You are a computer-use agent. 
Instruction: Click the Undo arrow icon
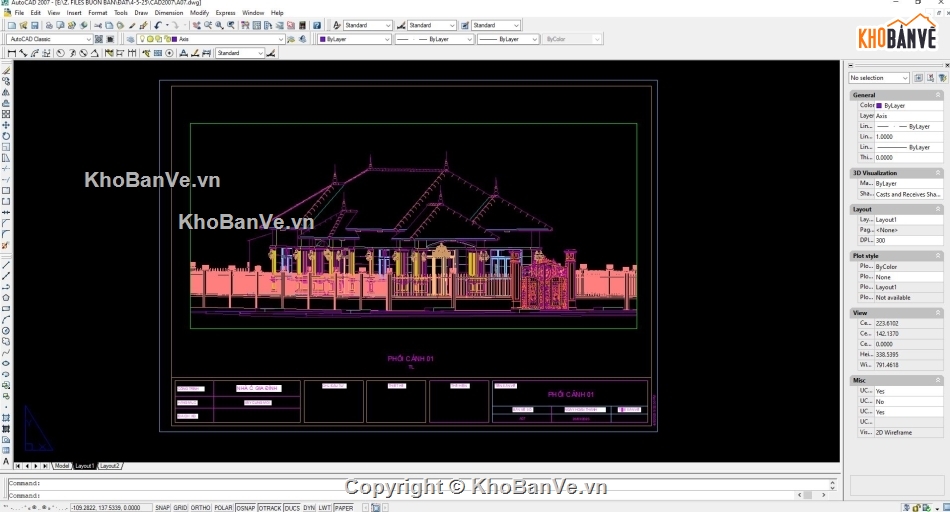158,25
